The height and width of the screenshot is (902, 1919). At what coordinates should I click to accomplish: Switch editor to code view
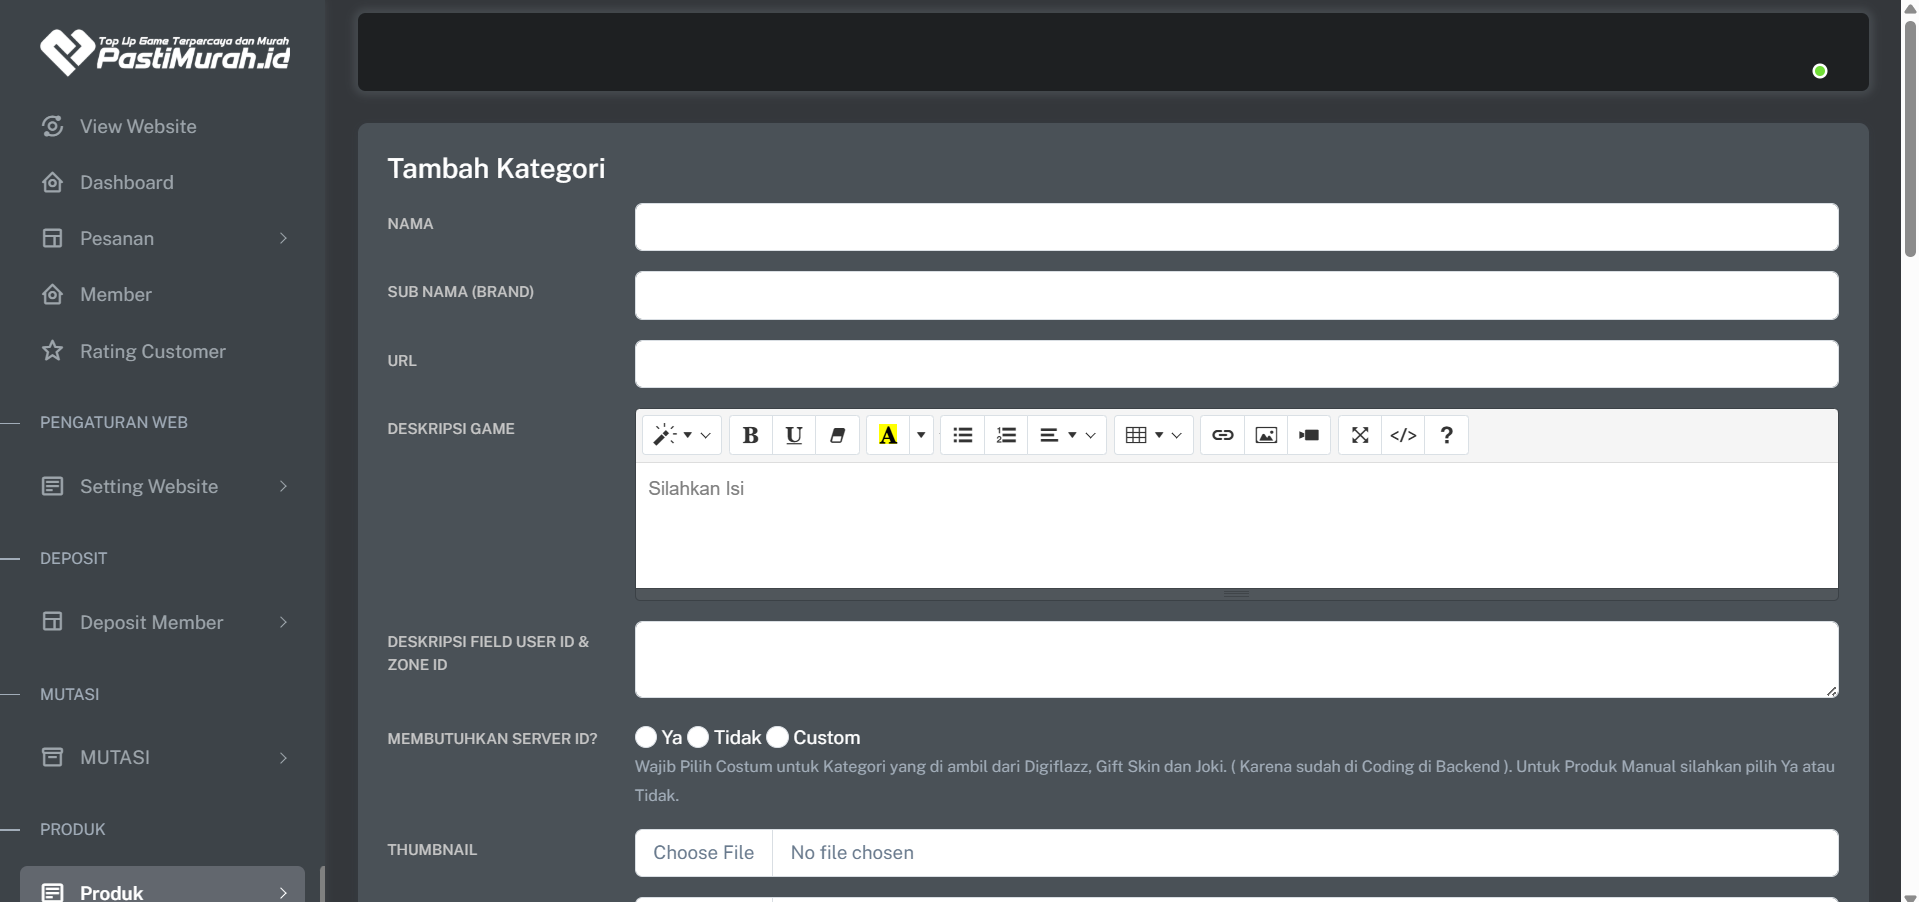pyautogui.click(x=1403, y=435)
